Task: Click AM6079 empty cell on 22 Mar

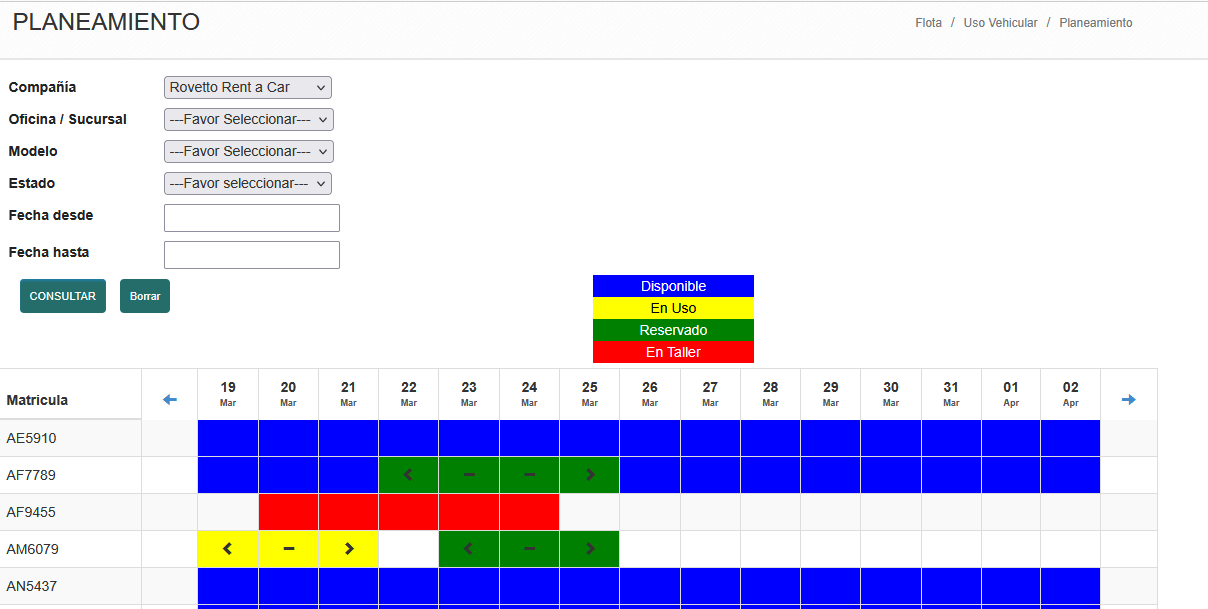Action: [409, 549]
